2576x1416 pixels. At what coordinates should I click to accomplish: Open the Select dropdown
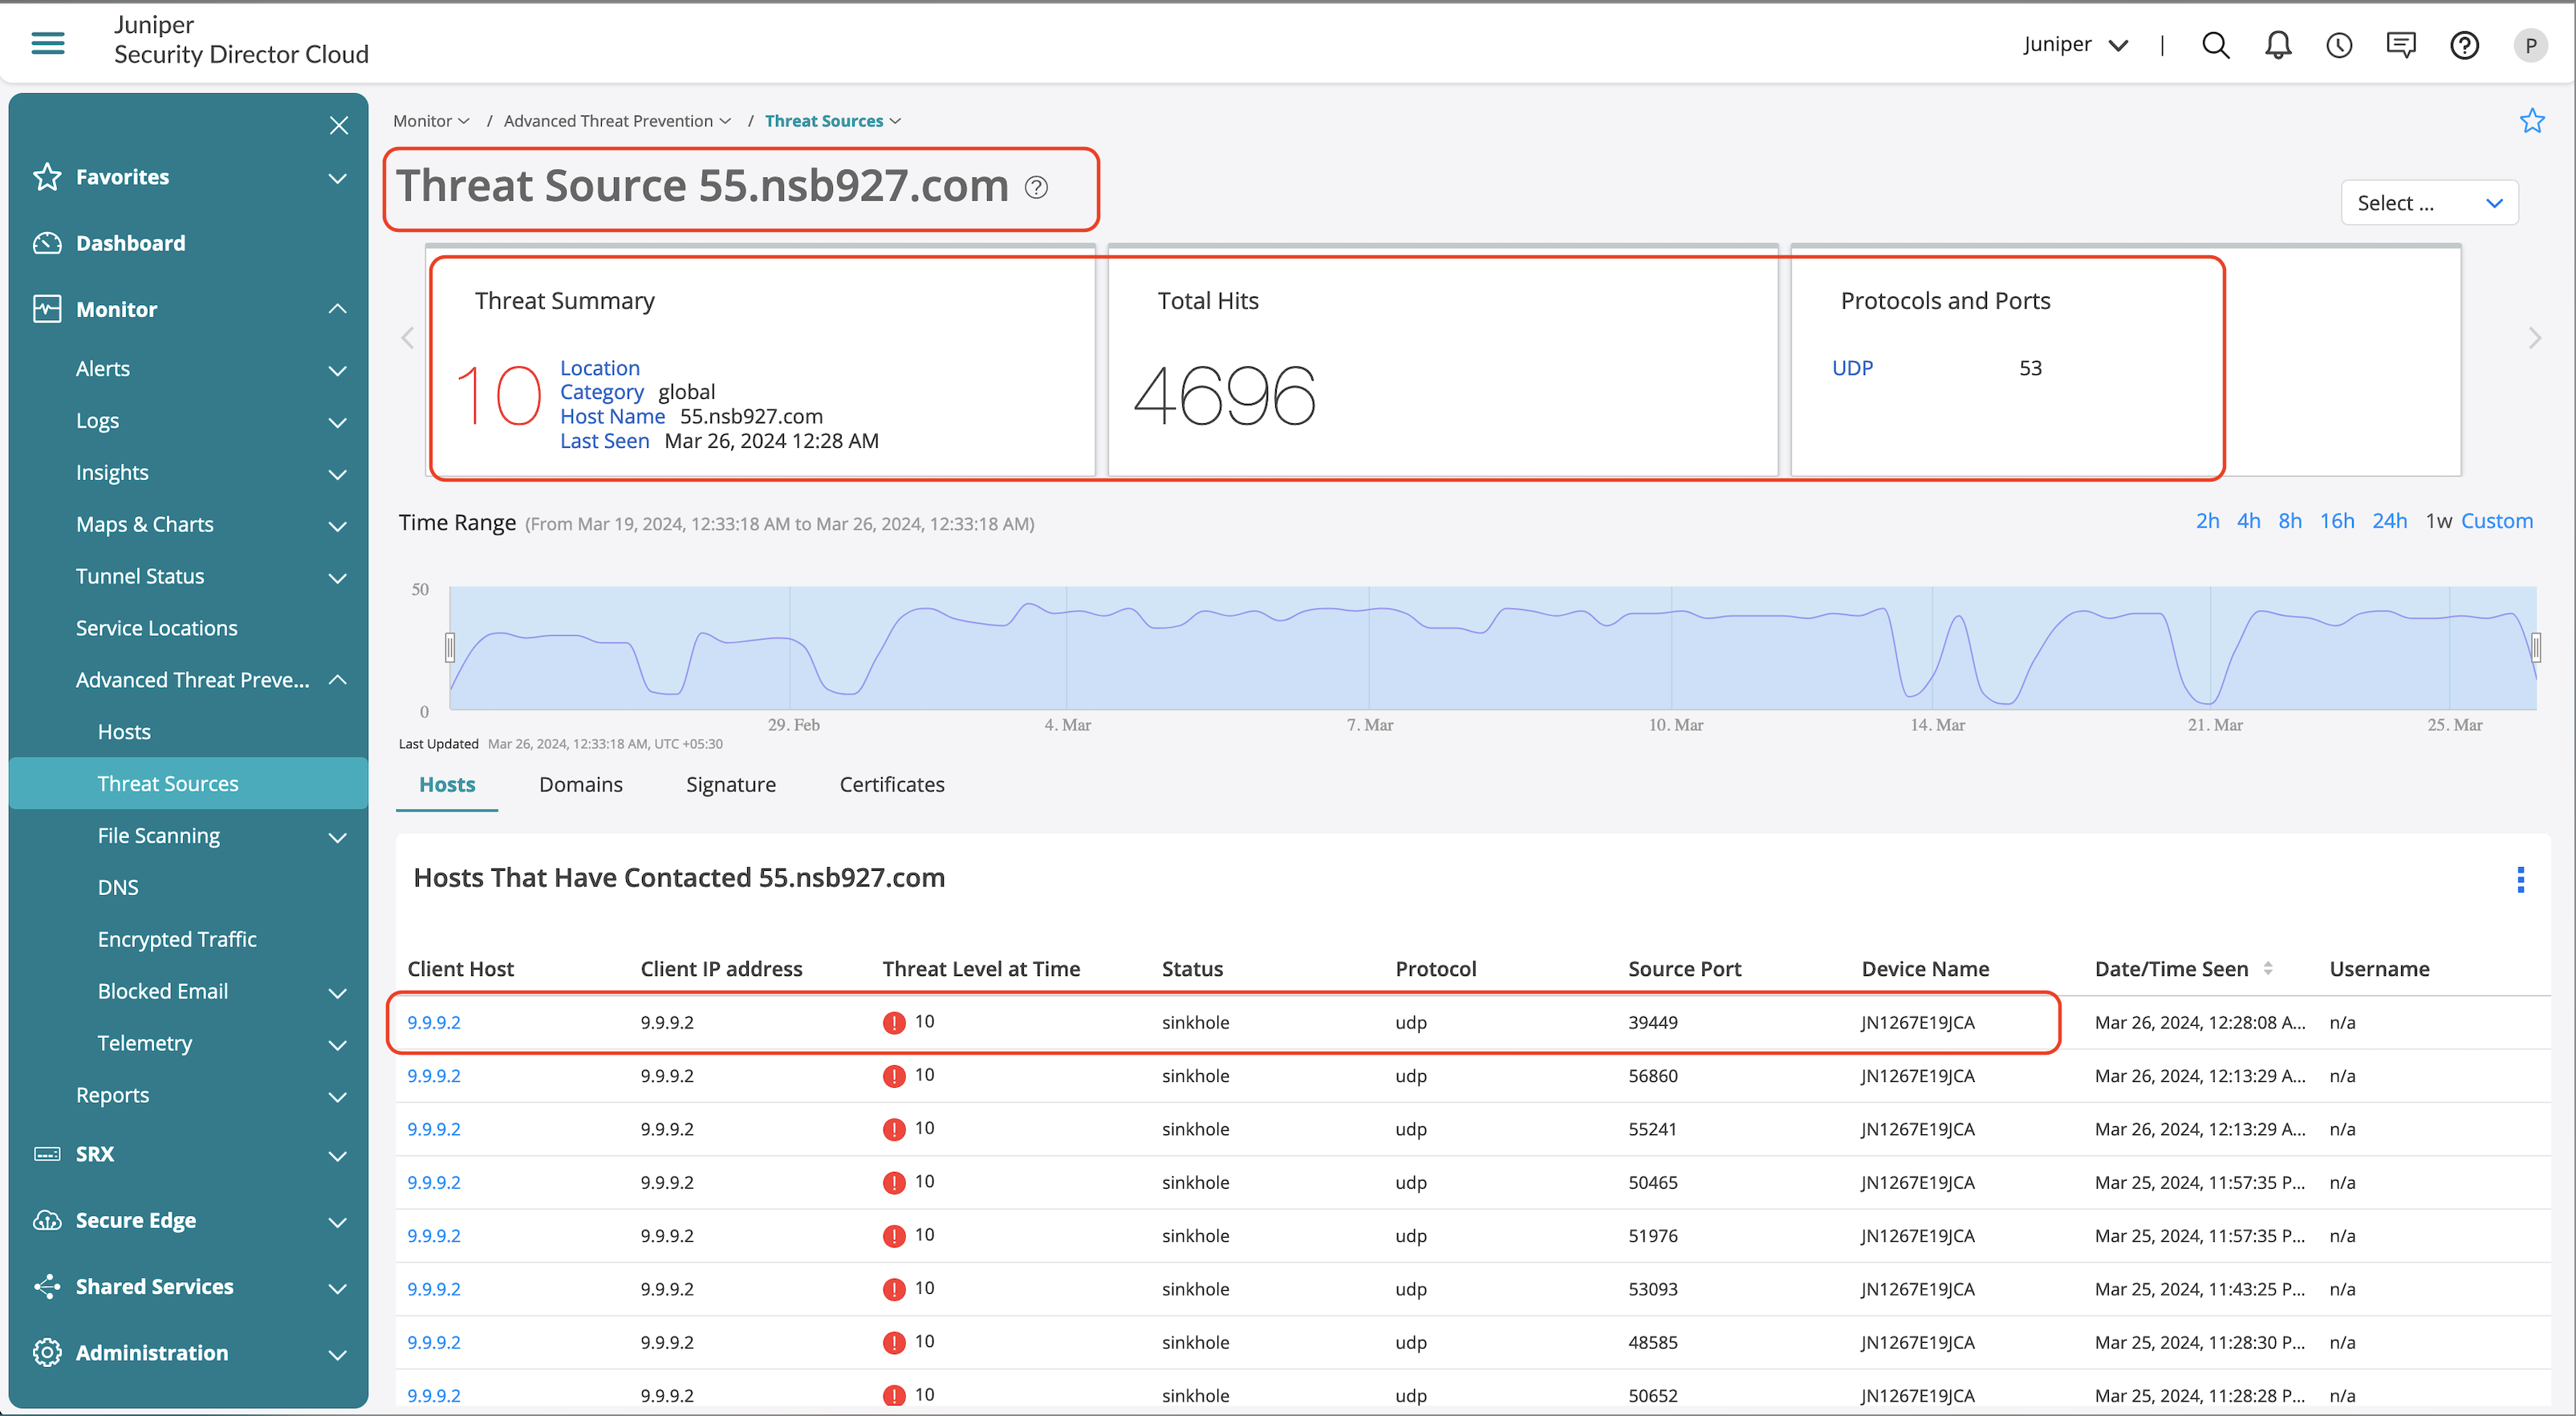(x=2428, y=203)
